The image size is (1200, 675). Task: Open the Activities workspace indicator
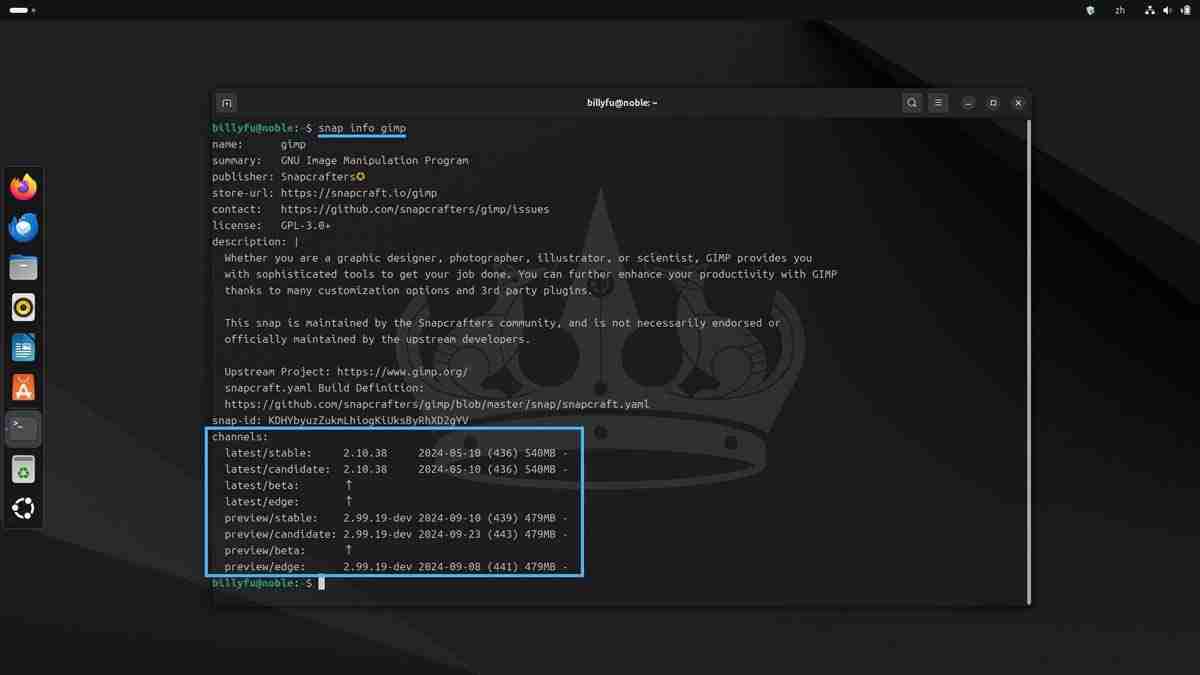[20, 10]
